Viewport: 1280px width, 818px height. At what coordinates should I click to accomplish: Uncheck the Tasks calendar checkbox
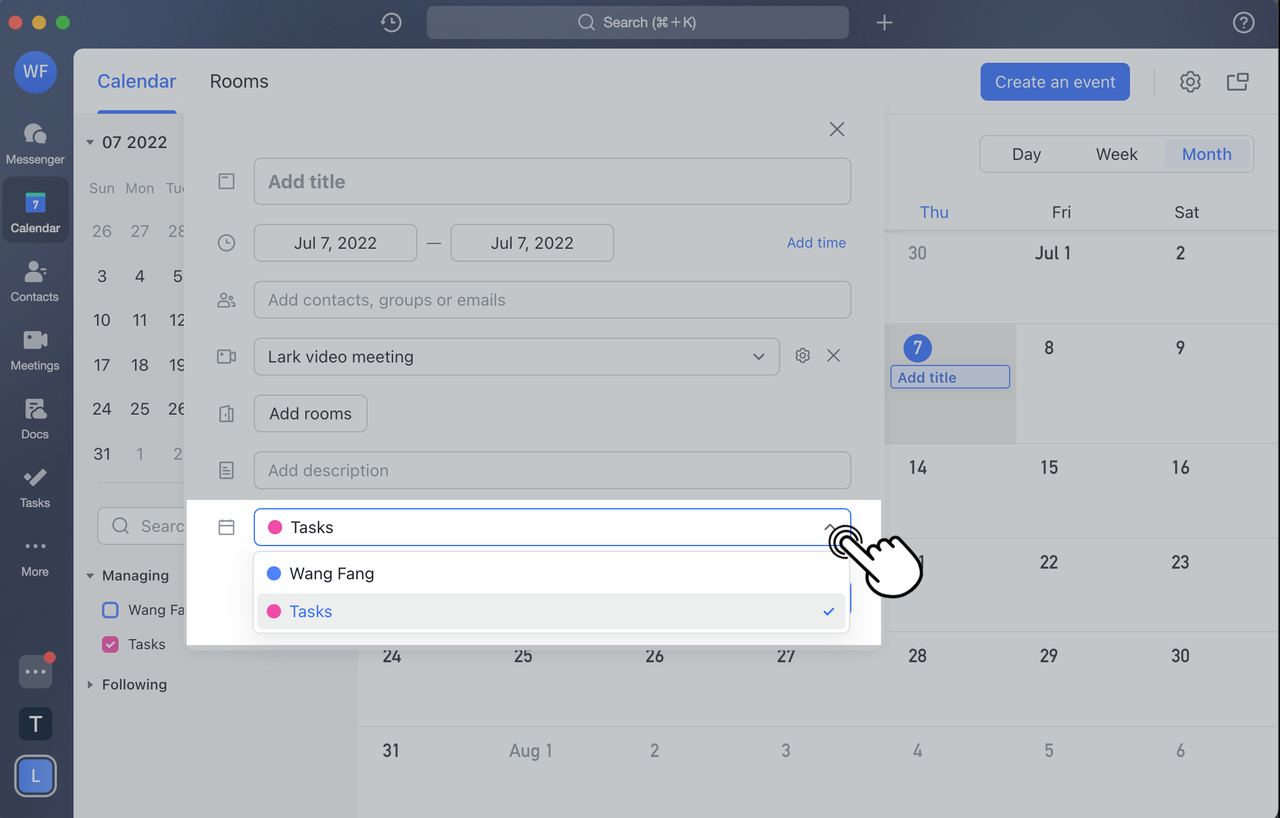point(111,644)
